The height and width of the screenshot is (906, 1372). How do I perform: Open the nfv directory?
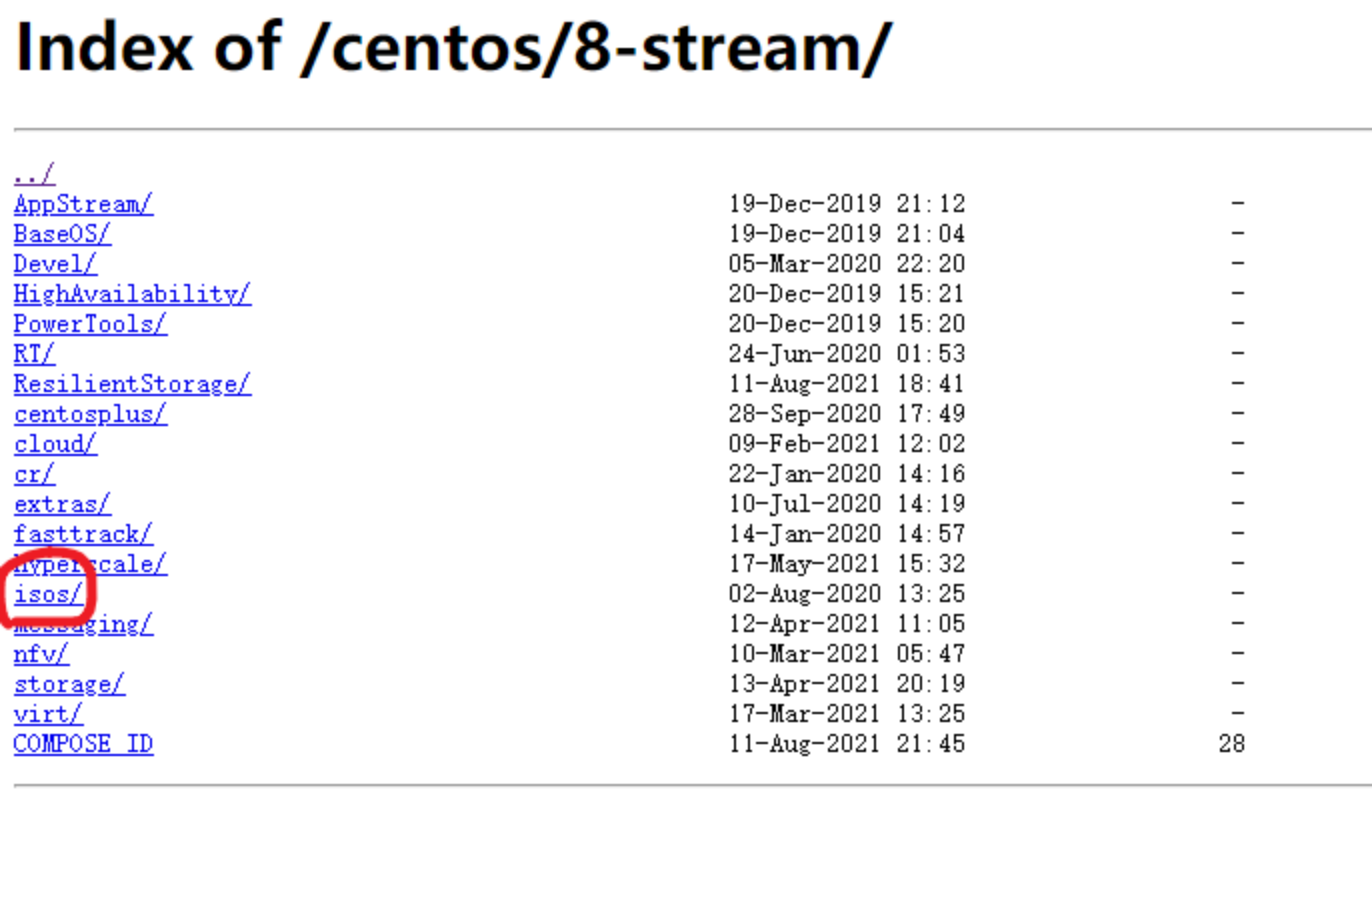click(40, 654)
